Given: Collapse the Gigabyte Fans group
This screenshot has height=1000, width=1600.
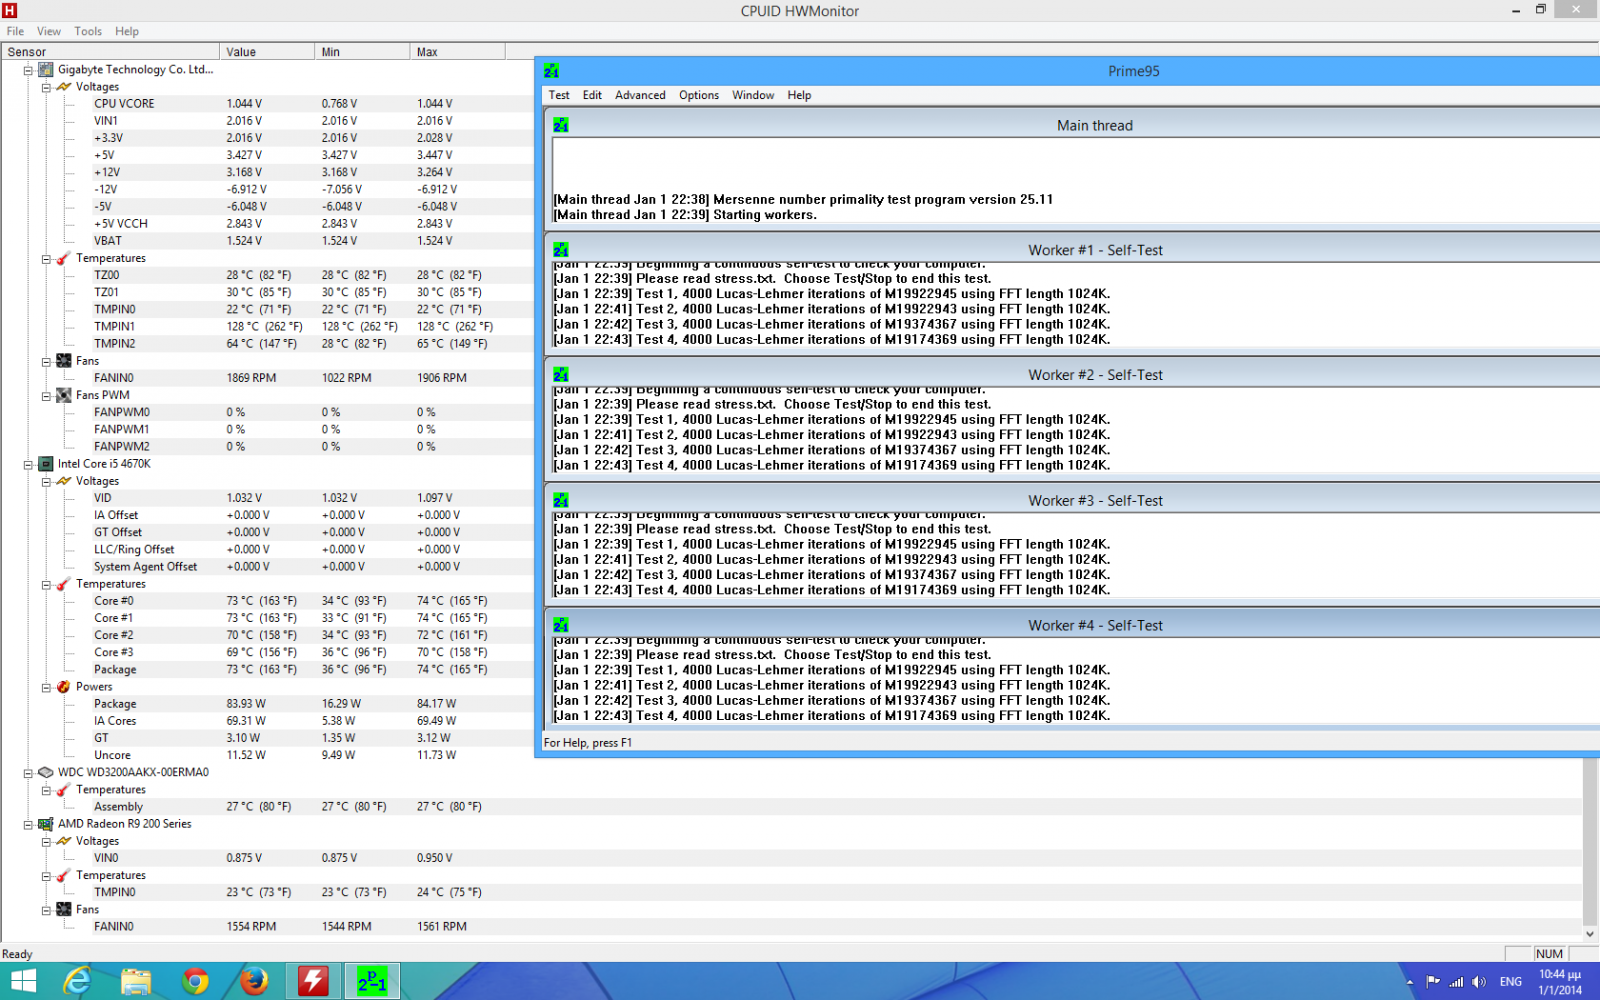Looking at the screenshot, I should 46,361.
